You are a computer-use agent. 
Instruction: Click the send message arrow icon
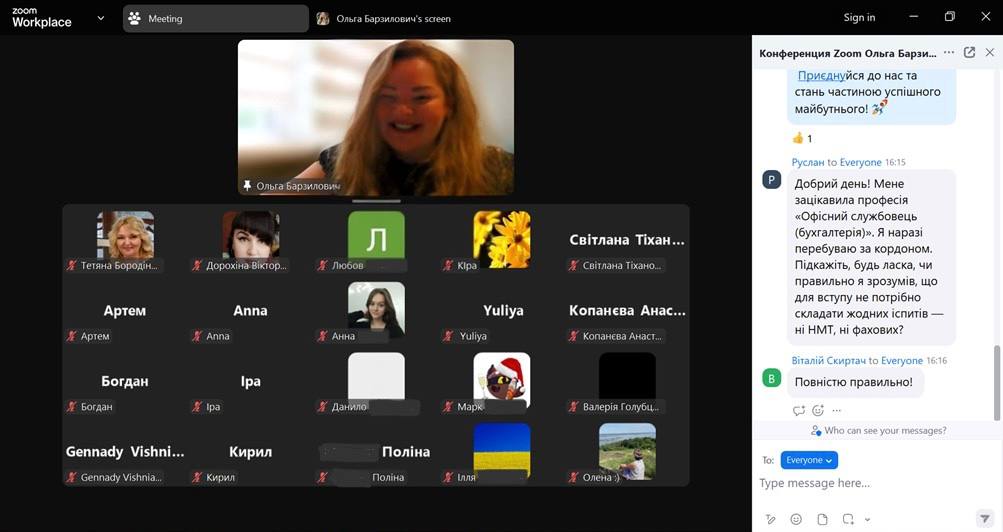(x=985, y=519)
